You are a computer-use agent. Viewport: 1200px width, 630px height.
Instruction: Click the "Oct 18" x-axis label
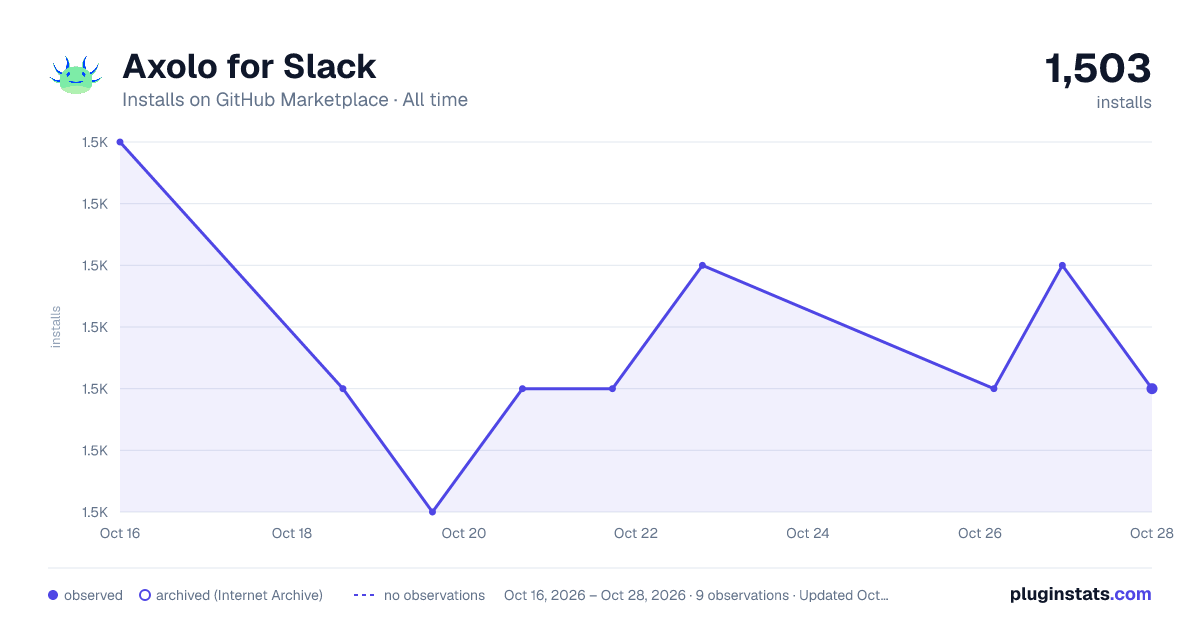[292, 533]
